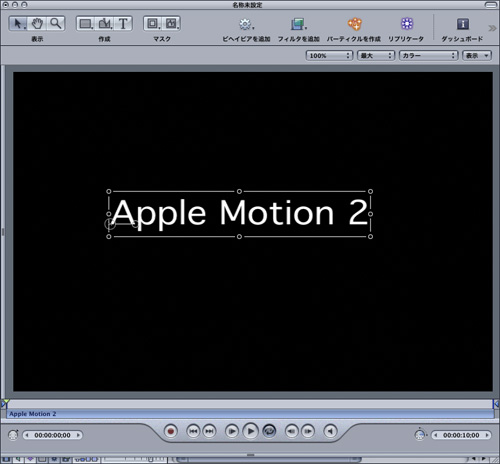
Task: Open the resolution quality dropdown beside 100%
Action: click(376, 56)
